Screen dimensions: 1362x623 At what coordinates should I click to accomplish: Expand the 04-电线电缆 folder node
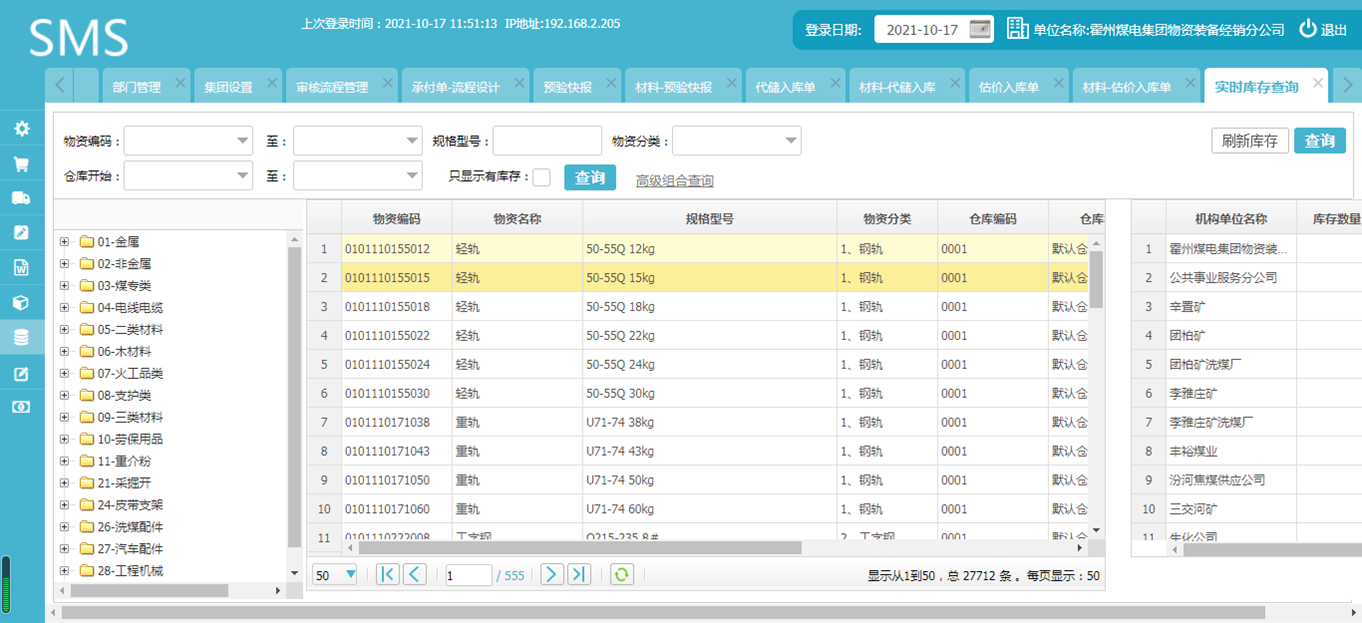click(64, 308)
